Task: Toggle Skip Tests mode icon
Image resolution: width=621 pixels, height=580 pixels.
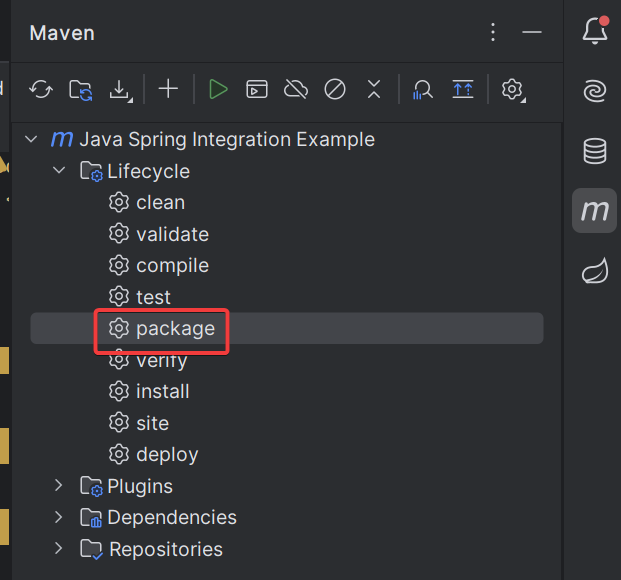Action: (x=335, y=90)
